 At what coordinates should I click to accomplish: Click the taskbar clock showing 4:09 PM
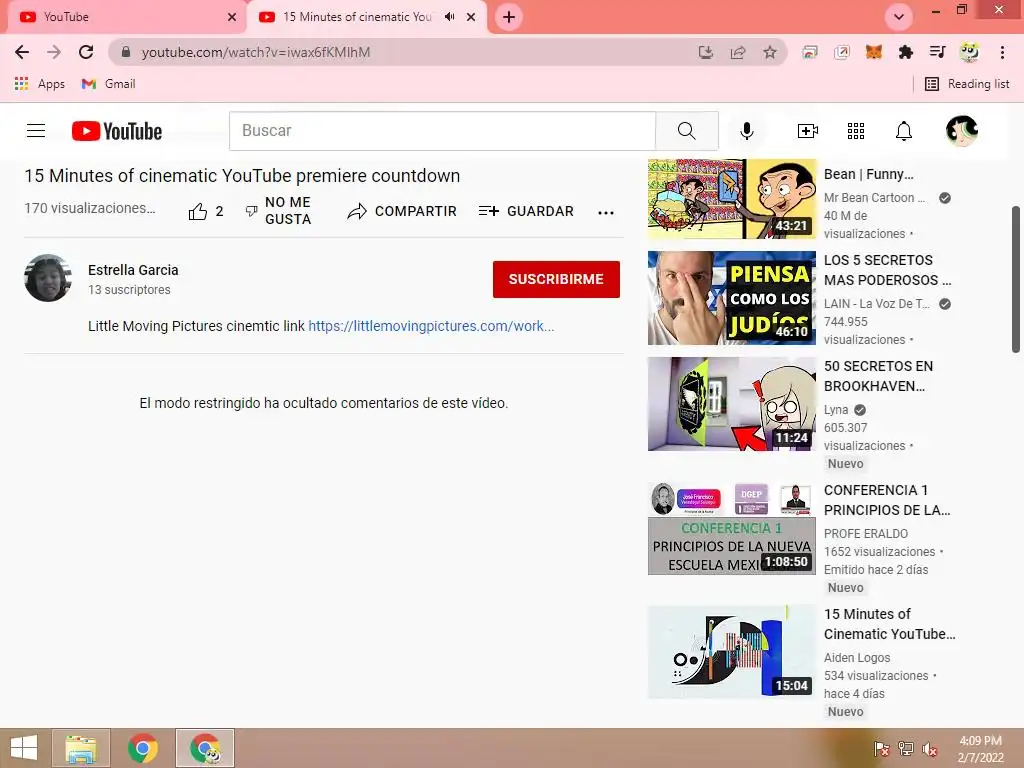[x=980, y=749]
